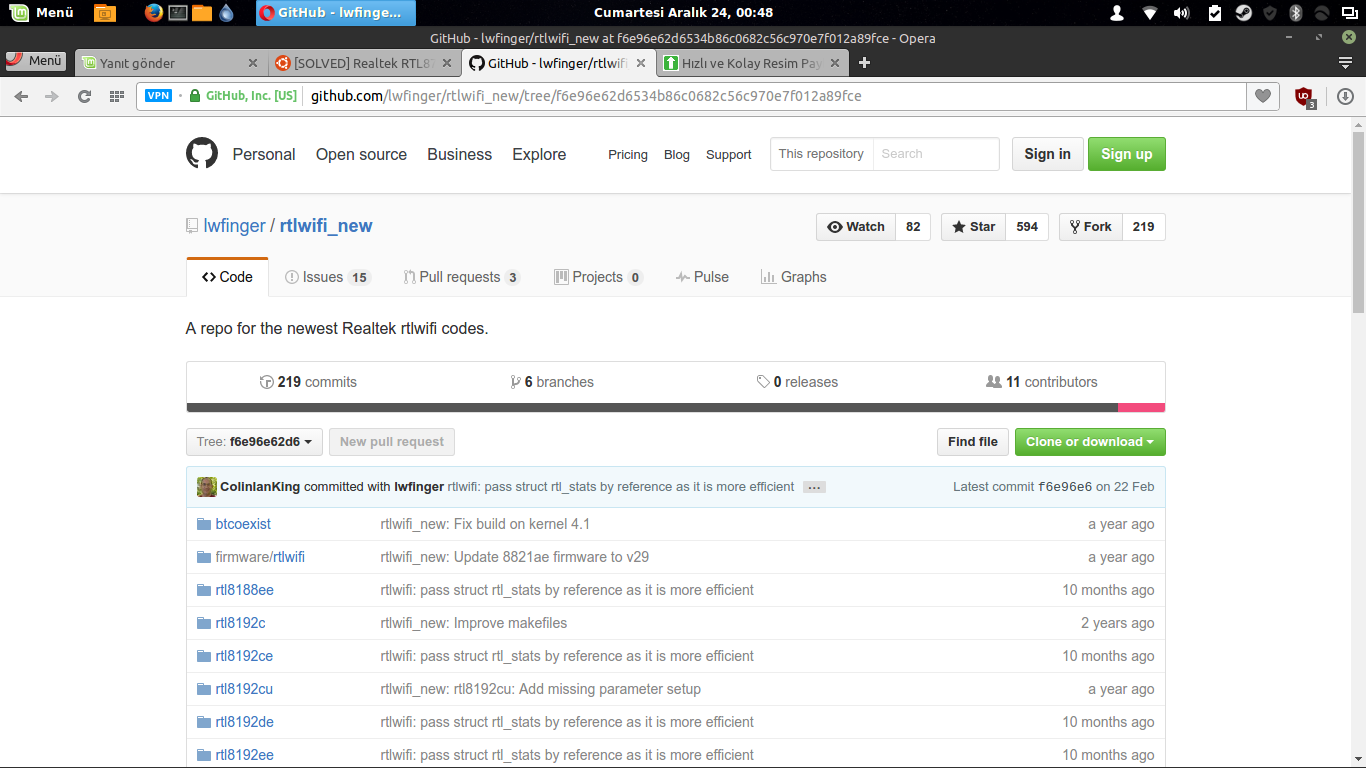Open the btcoexist folder

pyautogui.click(x=243, y=524)
